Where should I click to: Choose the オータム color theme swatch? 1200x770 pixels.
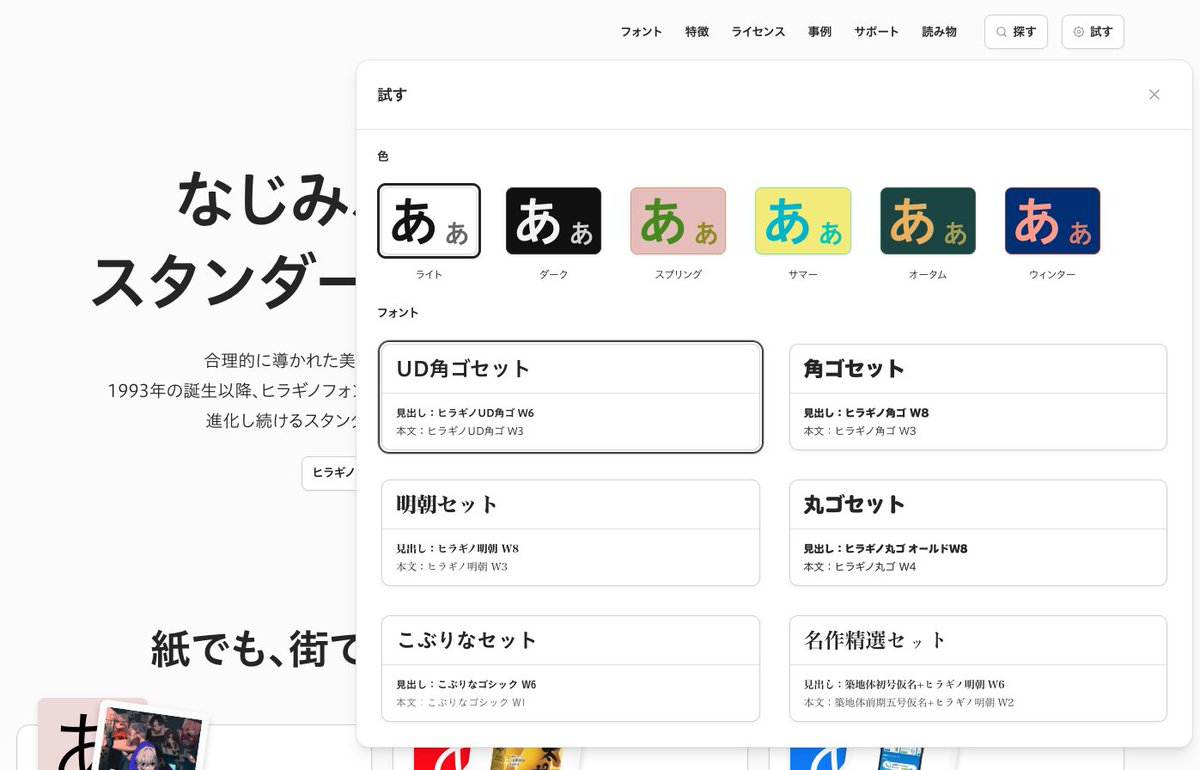[928, 221]
